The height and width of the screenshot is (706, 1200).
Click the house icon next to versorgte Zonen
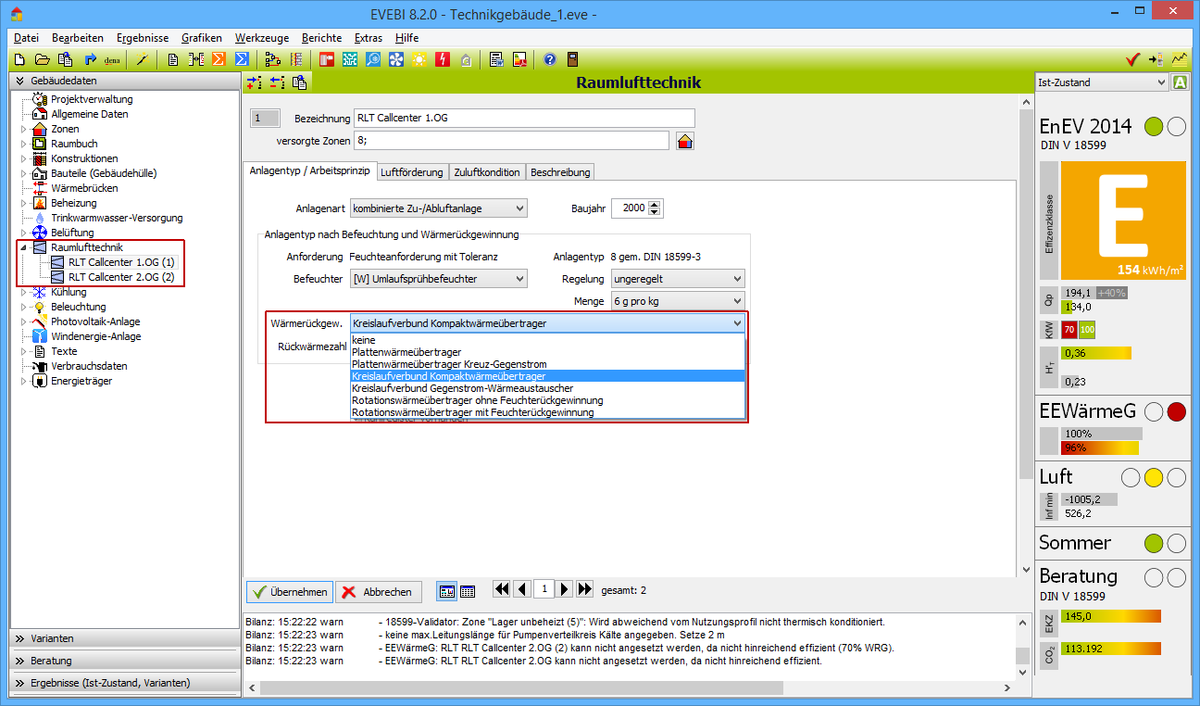click(685, 141)
